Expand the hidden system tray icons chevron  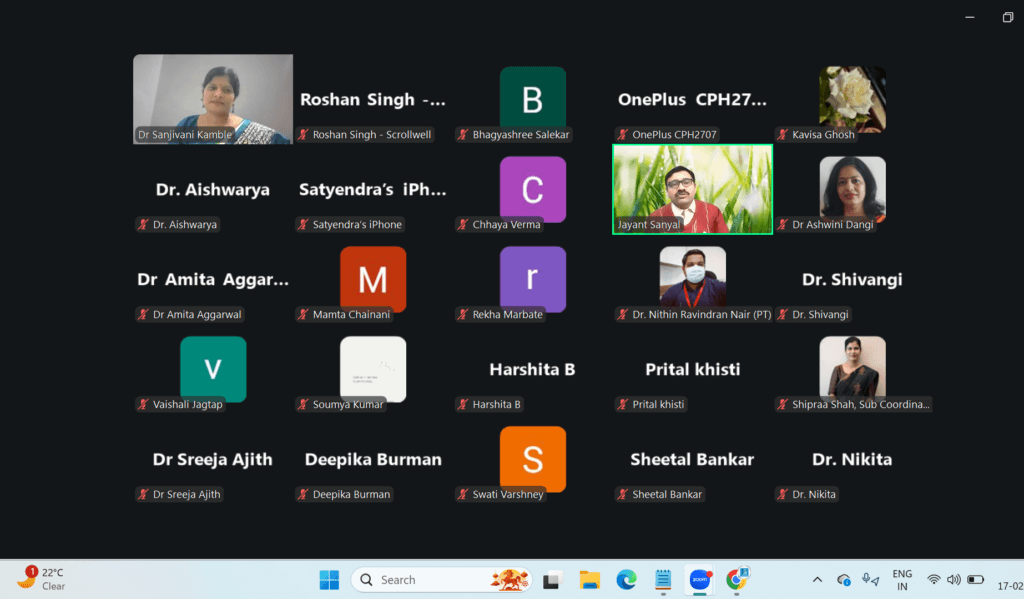[x=817, y=580]
